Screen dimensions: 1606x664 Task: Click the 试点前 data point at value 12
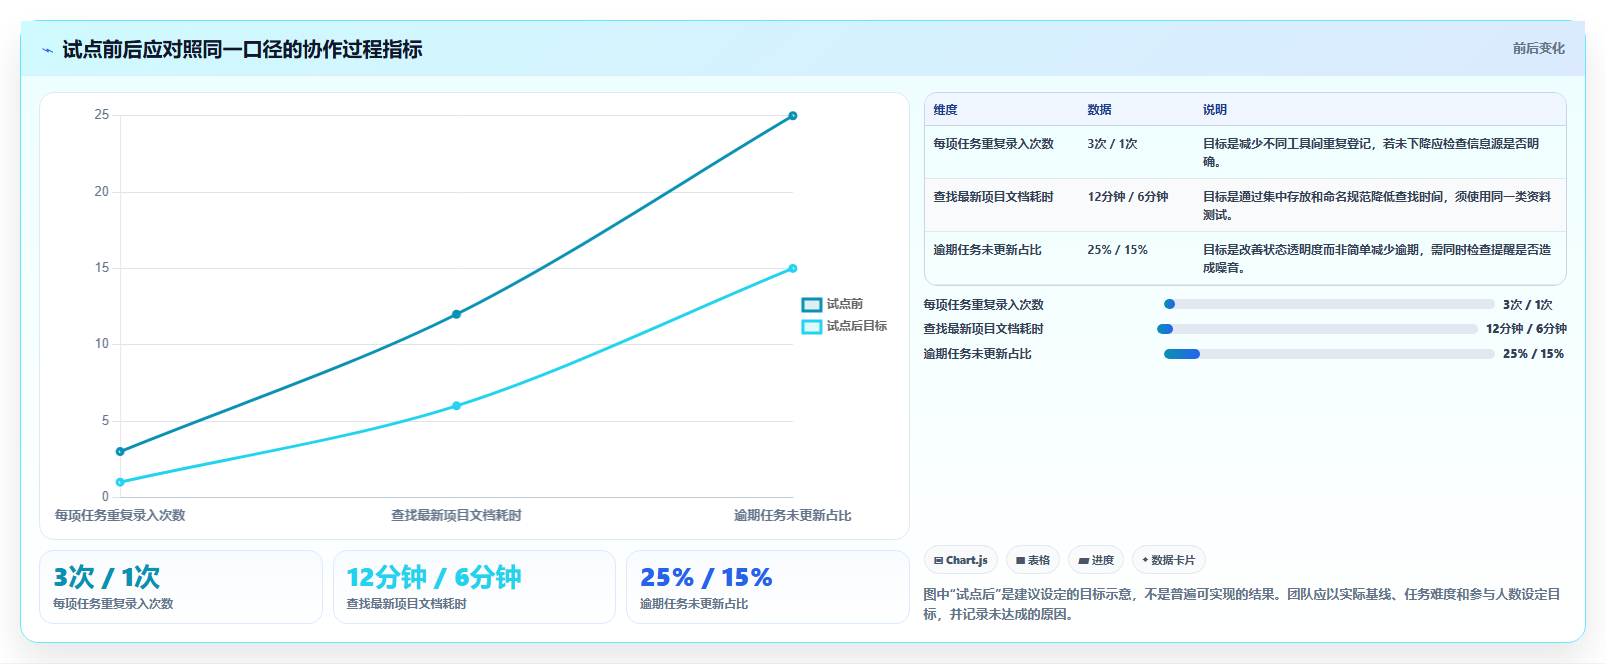[x=456, y=314]
